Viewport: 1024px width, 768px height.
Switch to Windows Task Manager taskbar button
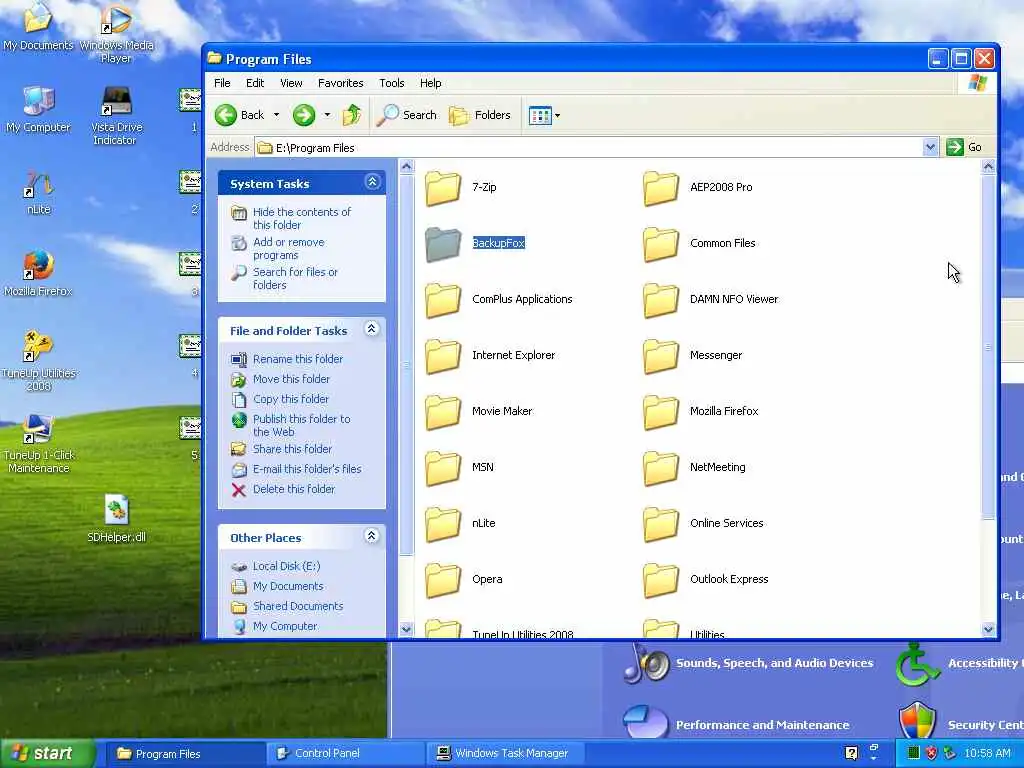click(507, 754)
